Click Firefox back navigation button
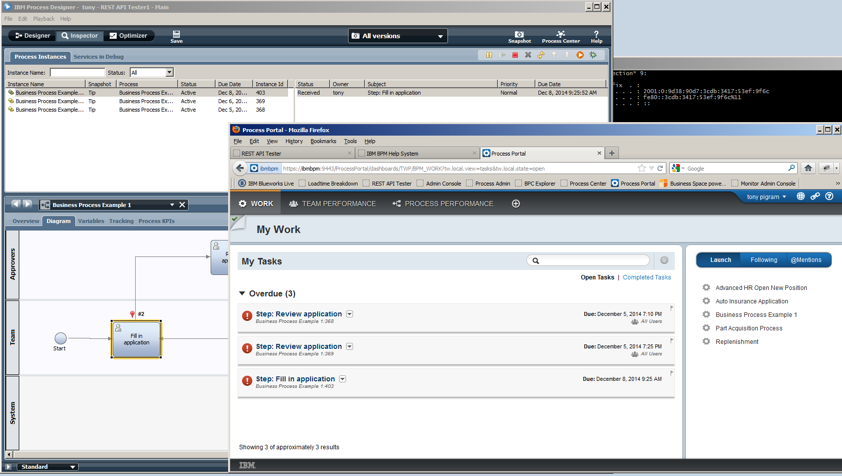The width and height of the screenshot is (842, 476). (x=240, y=168)
